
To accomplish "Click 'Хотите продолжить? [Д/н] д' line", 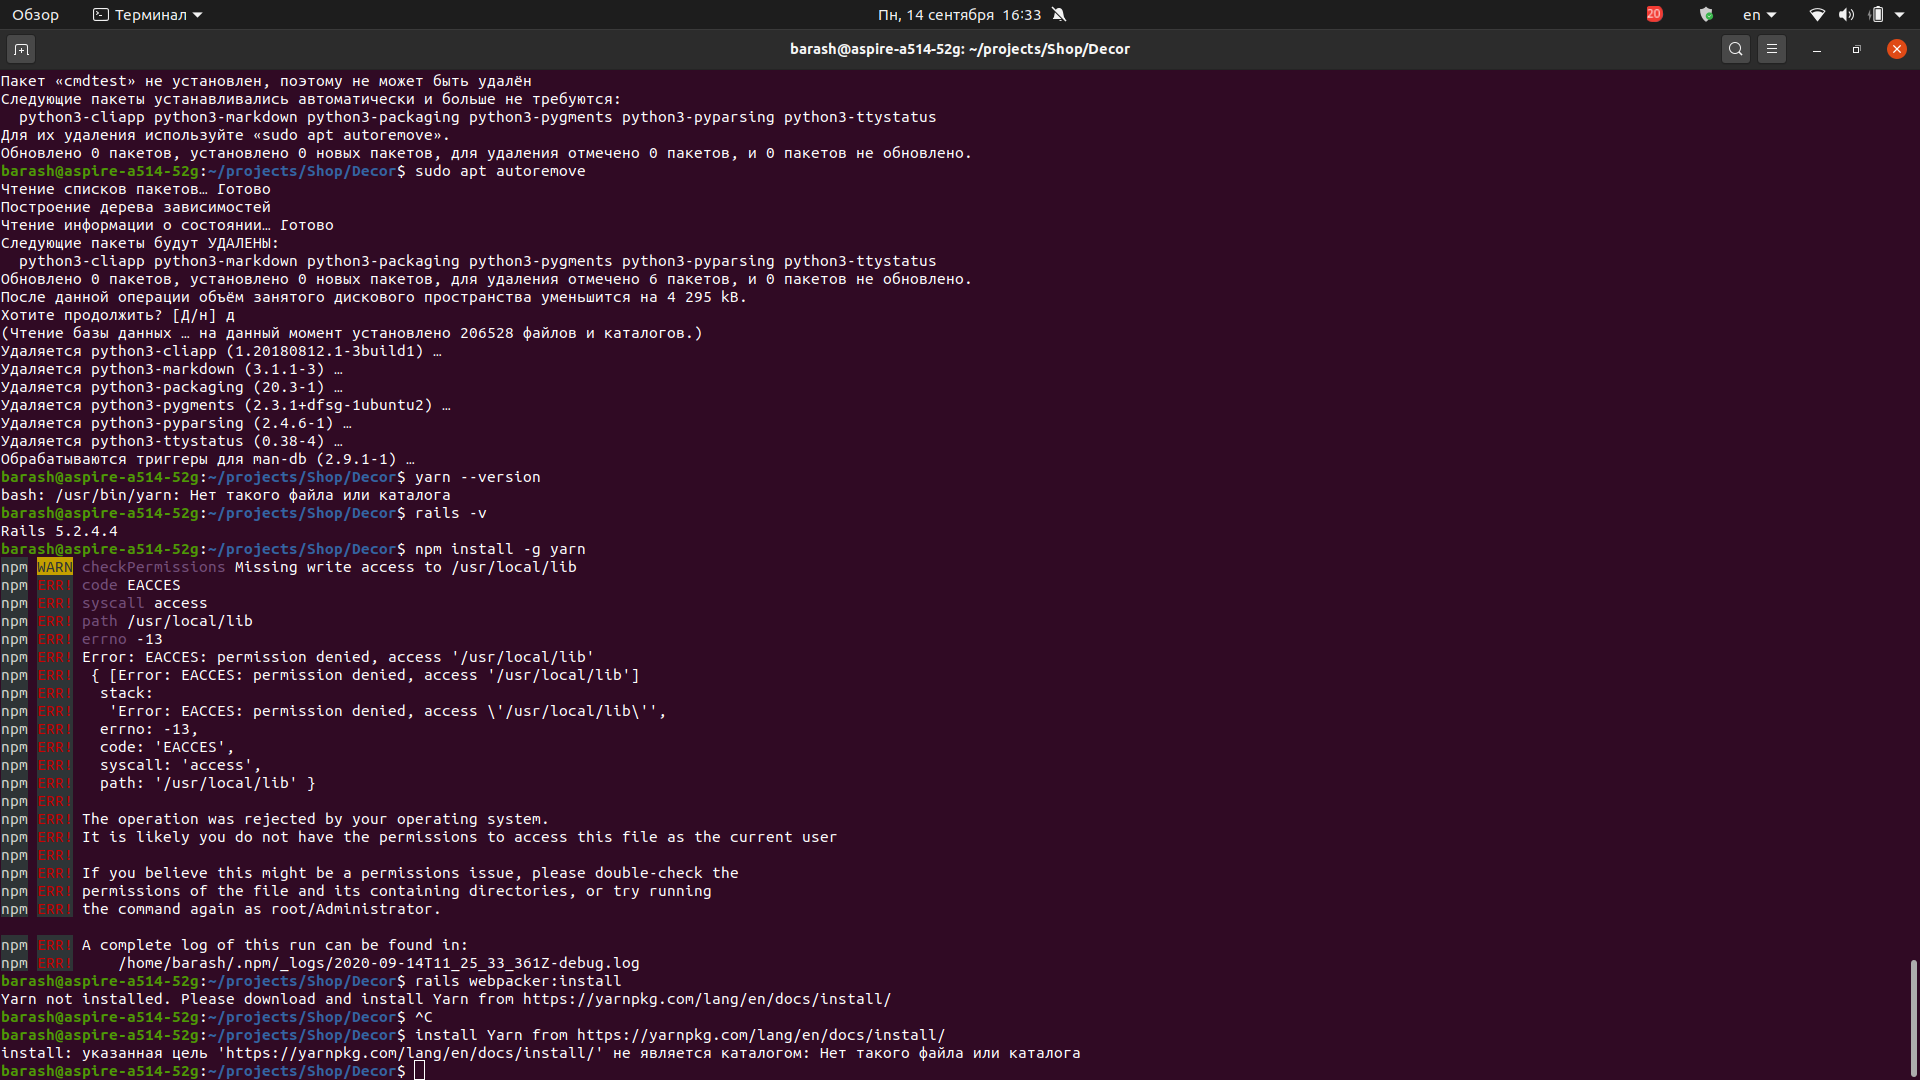I will coord(118,315).
